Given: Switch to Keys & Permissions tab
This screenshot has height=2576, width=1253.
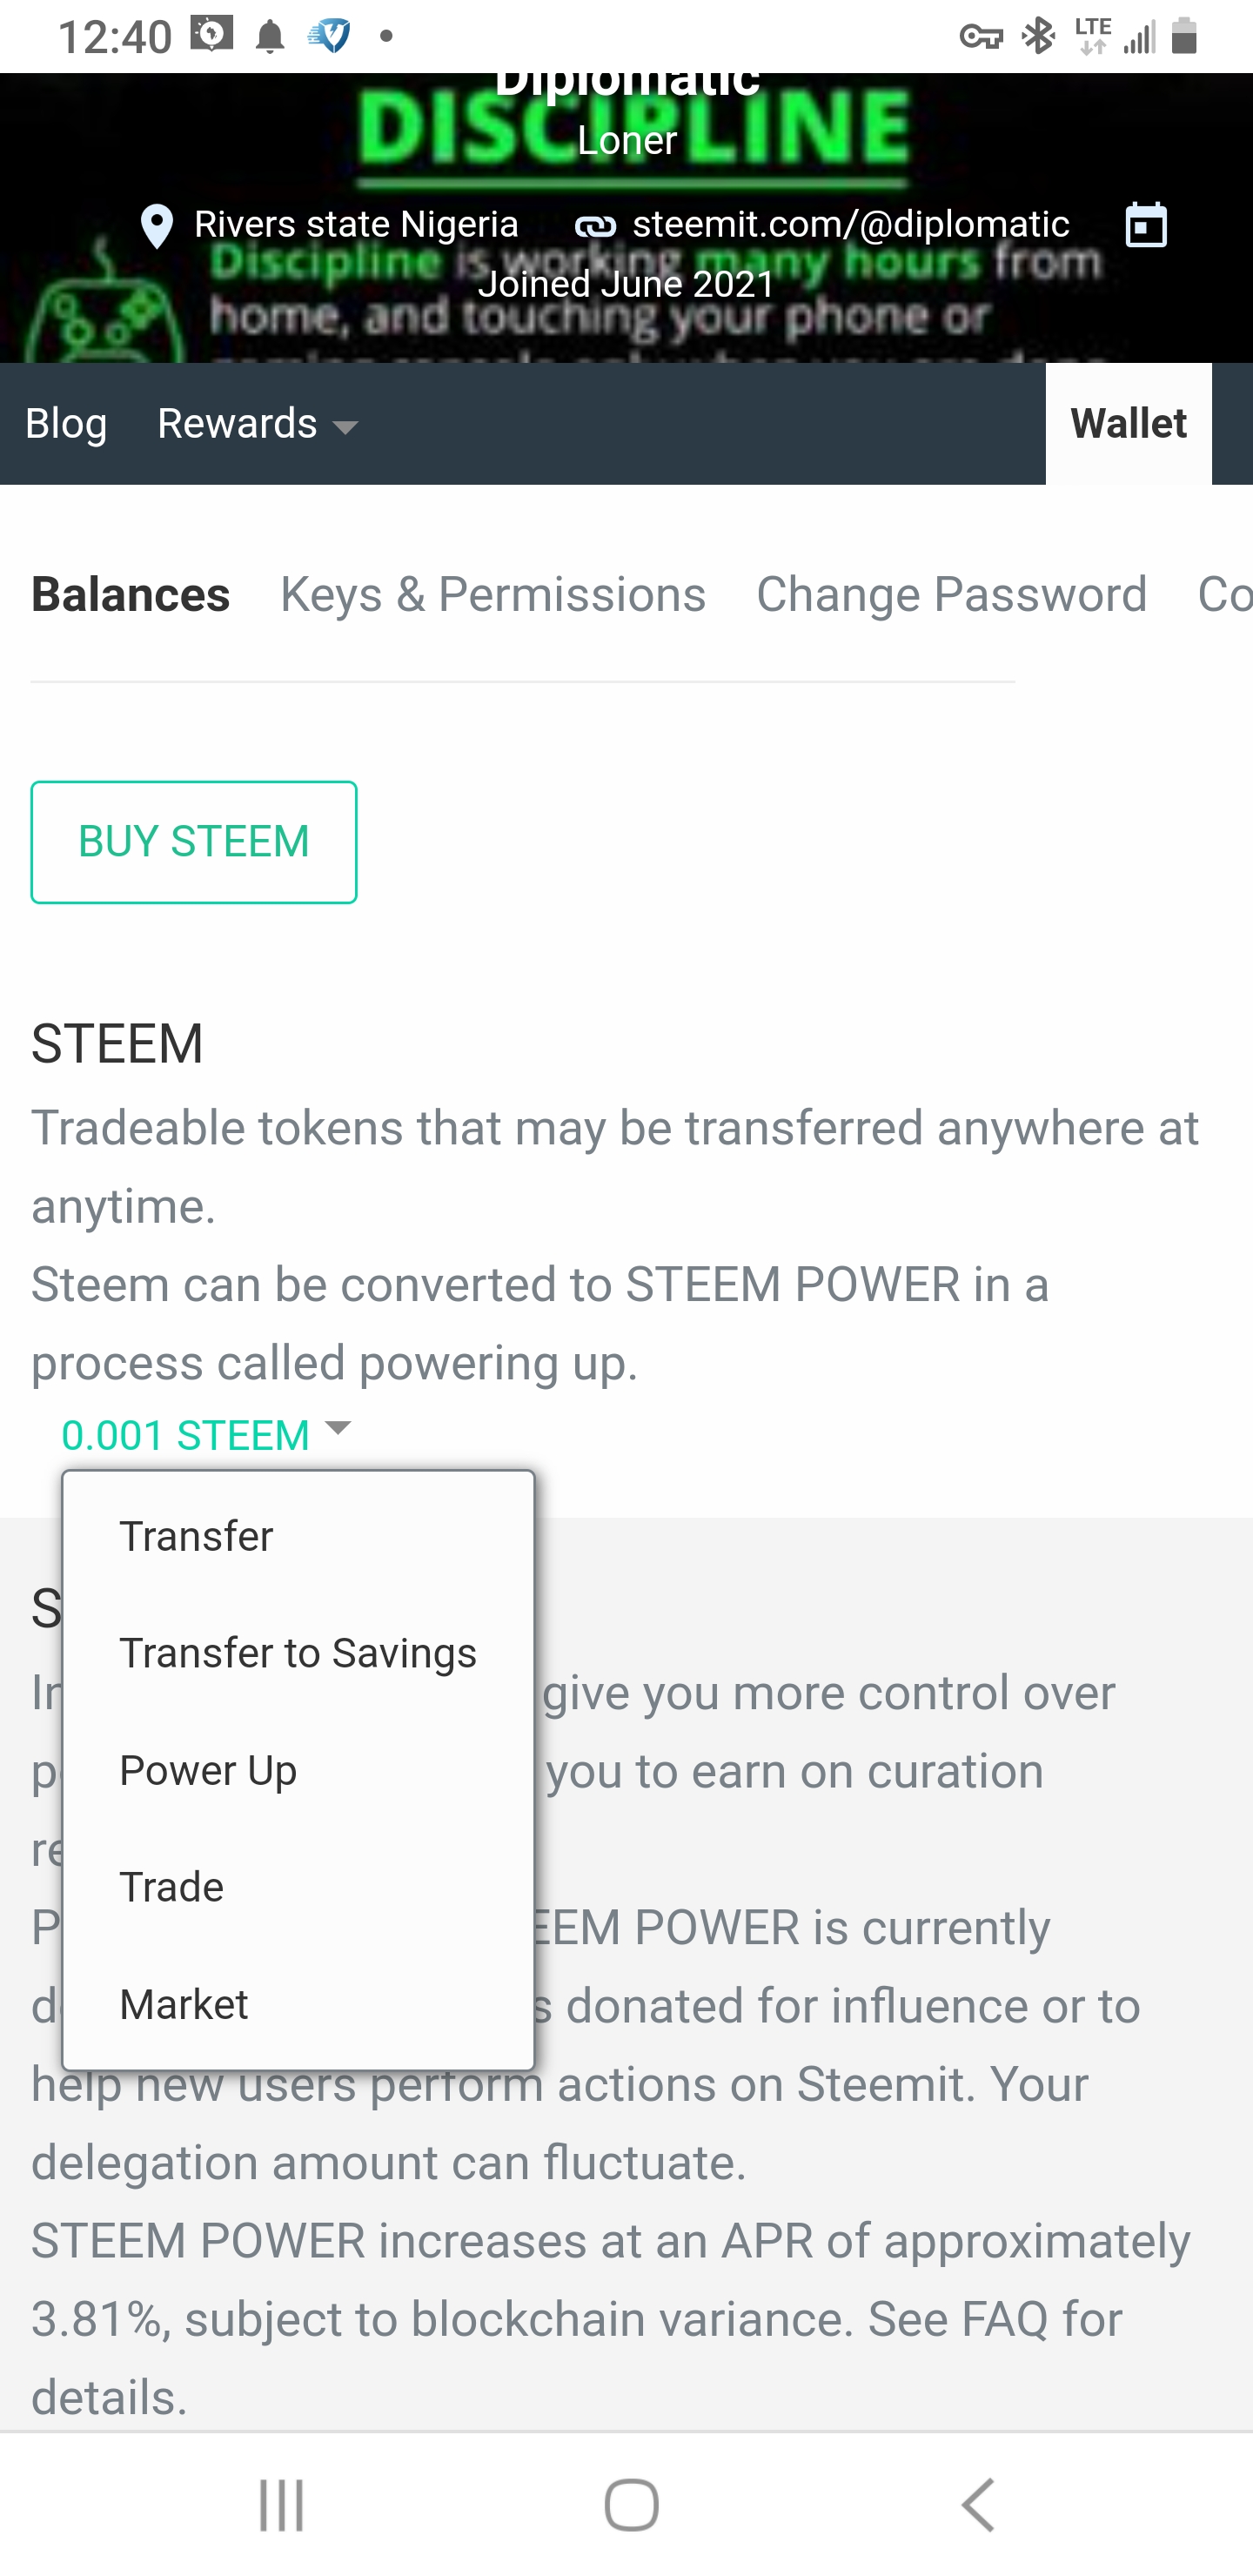Looking at the screenshot, I should pos(493,594).
